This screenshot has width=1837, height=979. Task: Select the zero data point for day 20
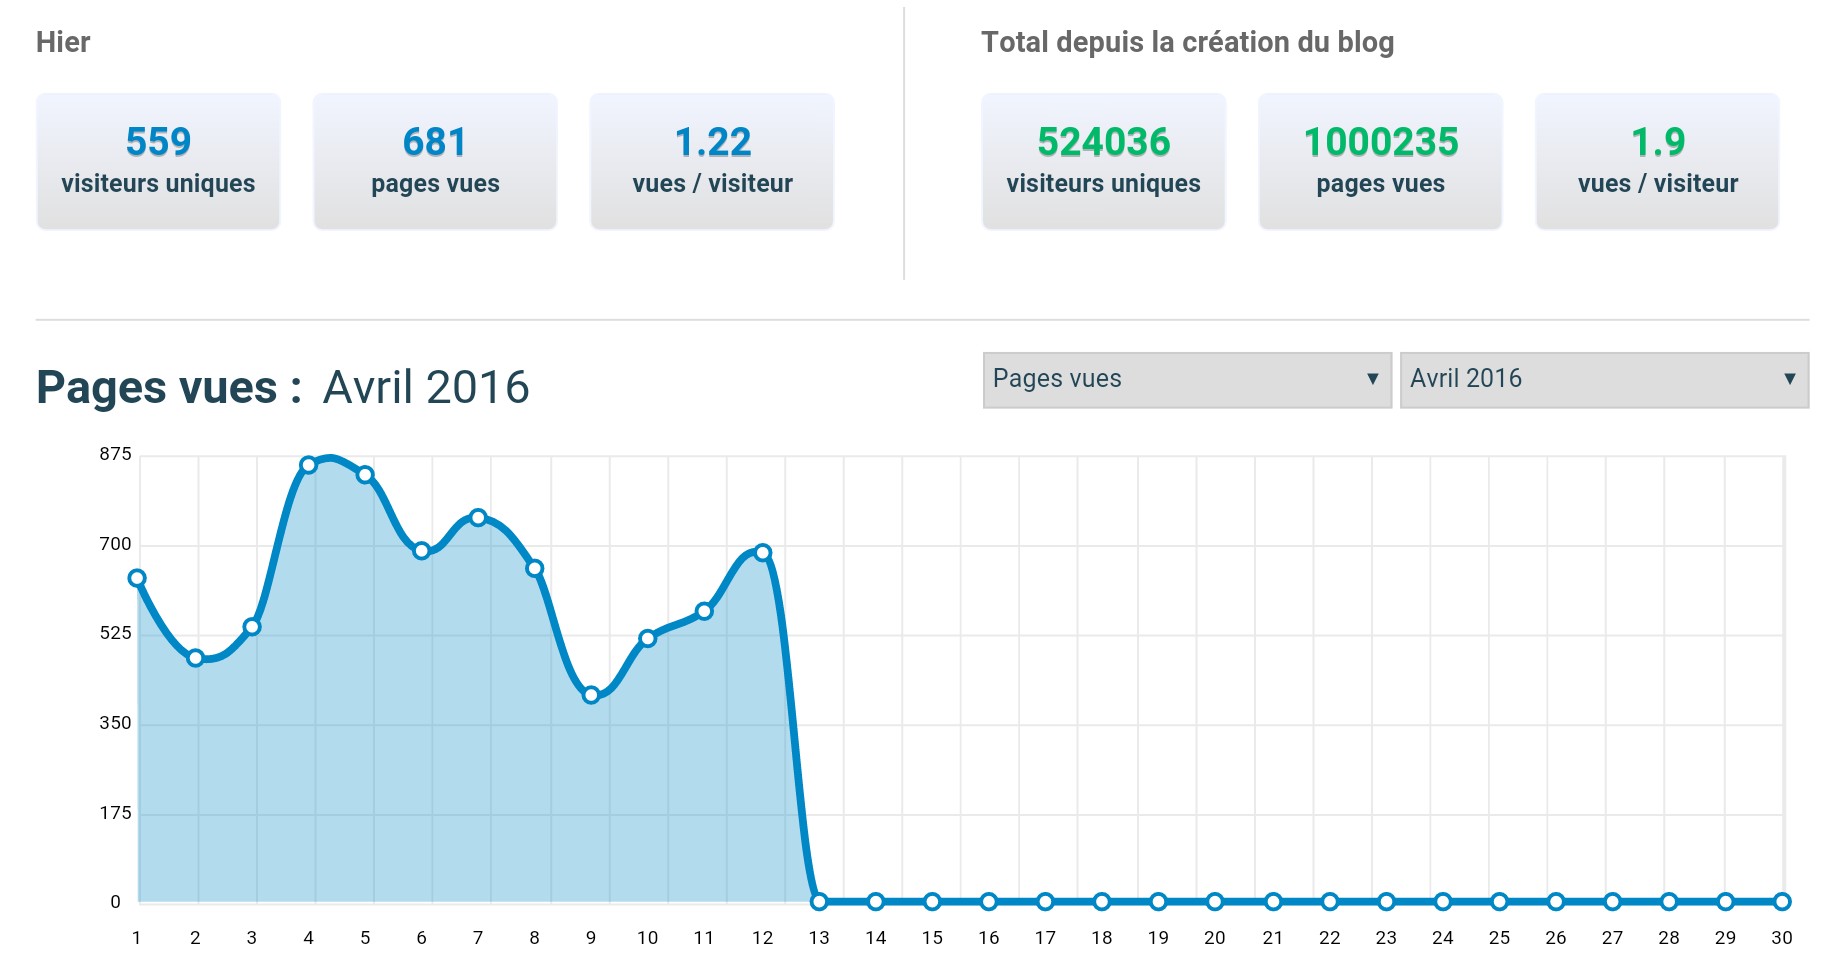click(x=1215, y=902)
